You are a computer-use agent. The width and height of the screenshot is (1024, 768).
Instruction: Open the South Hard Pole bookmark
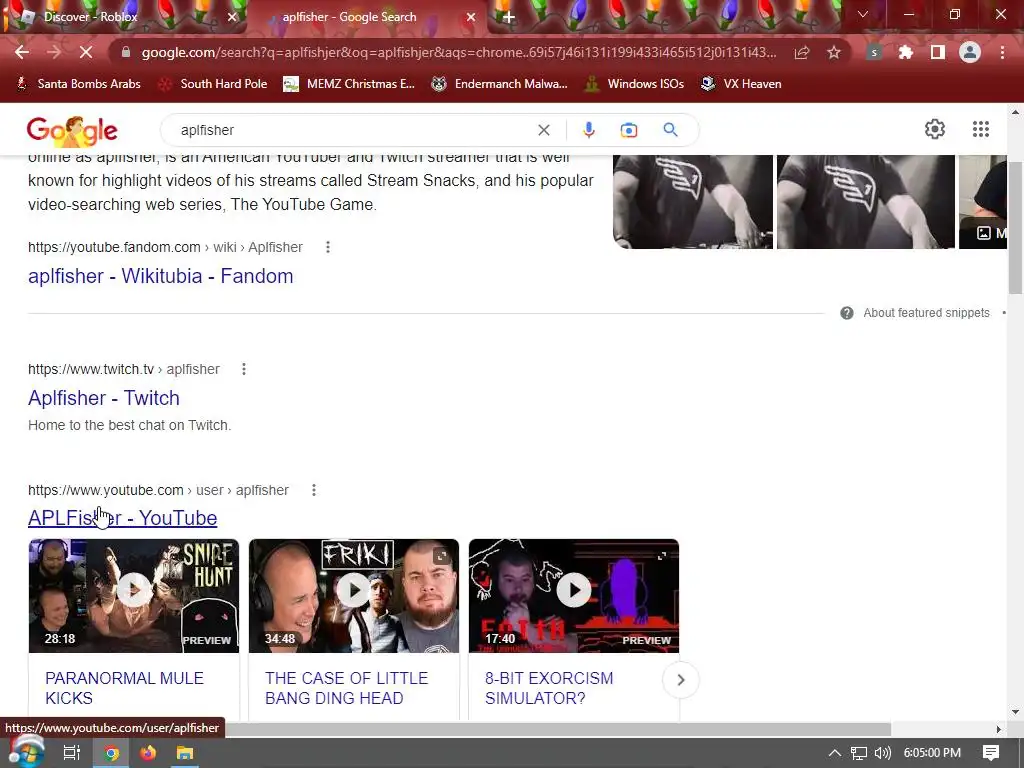coord(214,84)
